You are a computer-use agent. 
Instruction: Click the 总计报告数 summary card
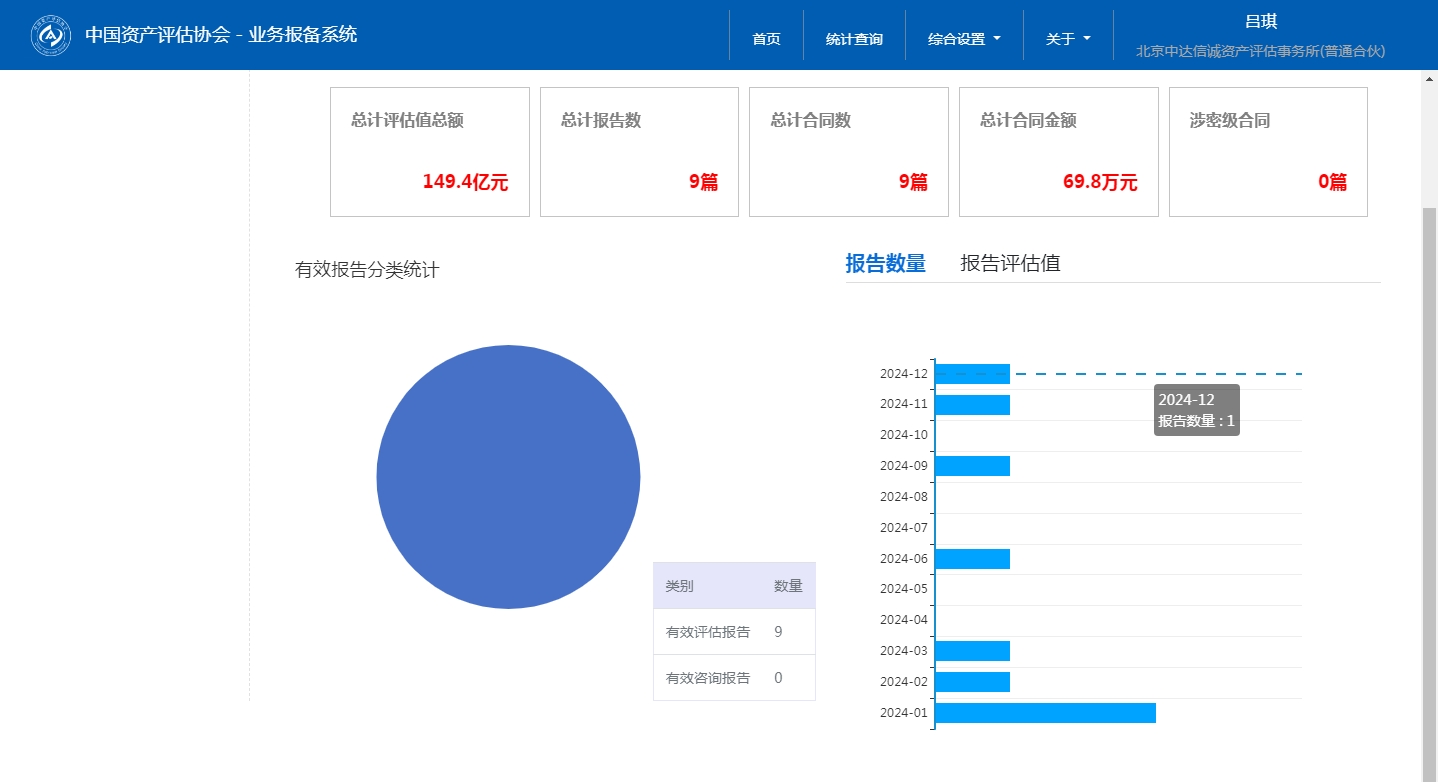coord(639,151)
